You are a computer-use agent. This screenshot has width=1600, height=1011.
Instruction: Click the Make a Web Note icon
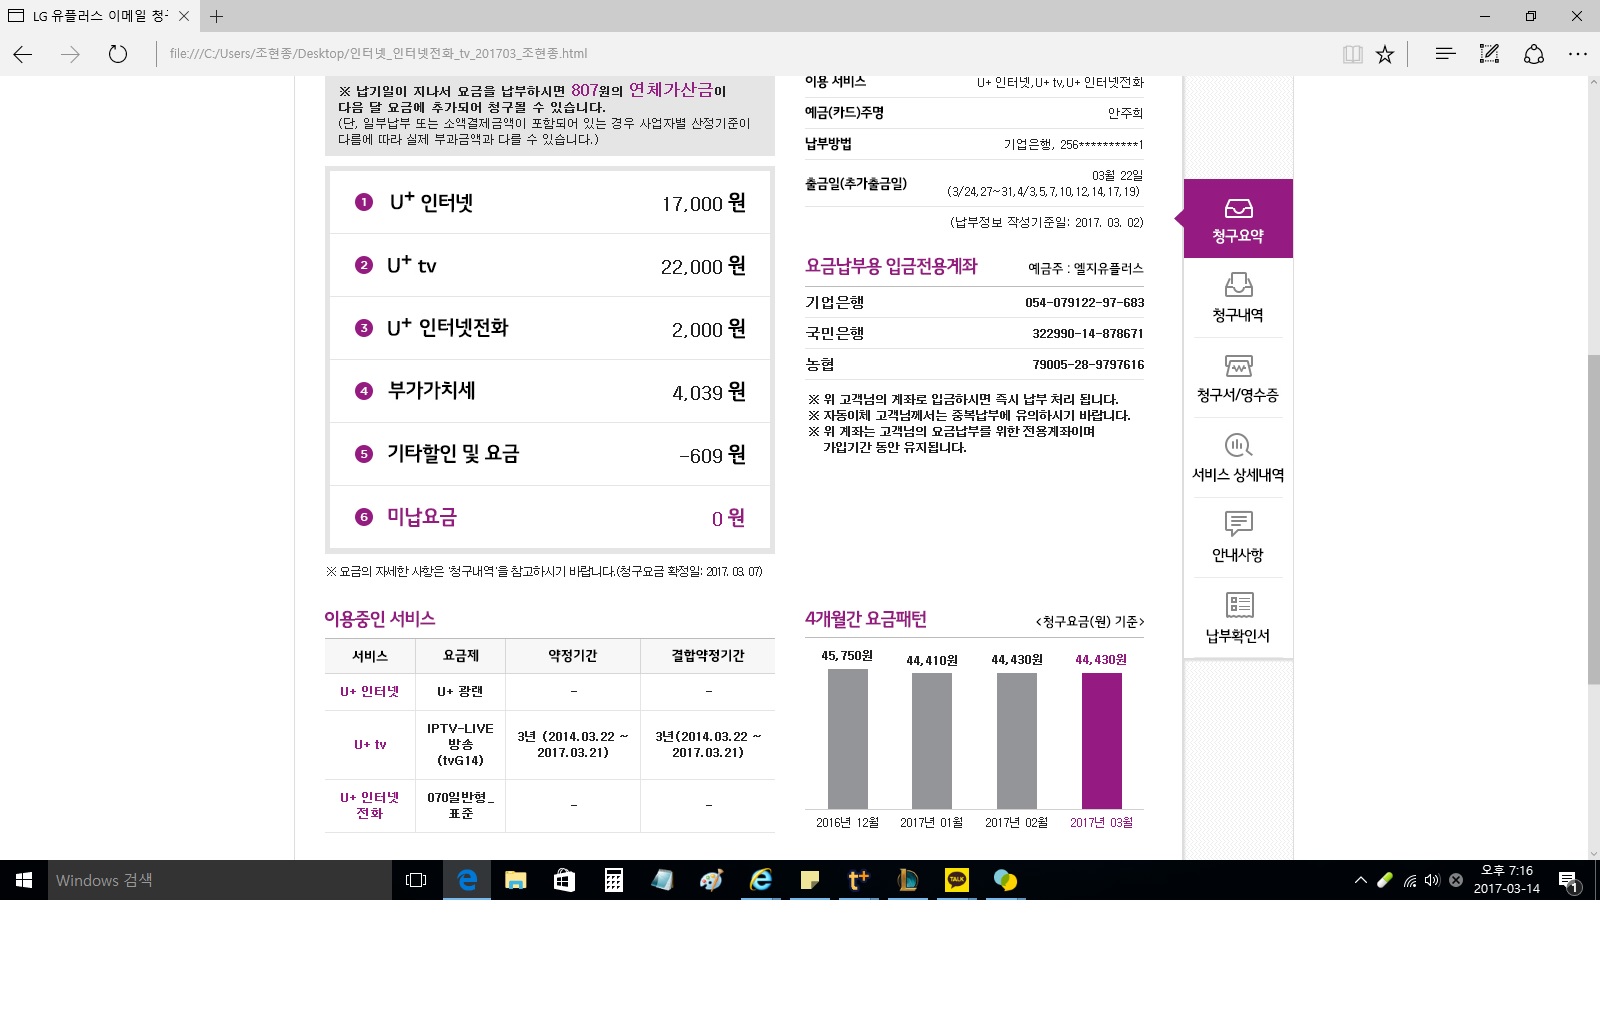click(x=1489, y=54)
